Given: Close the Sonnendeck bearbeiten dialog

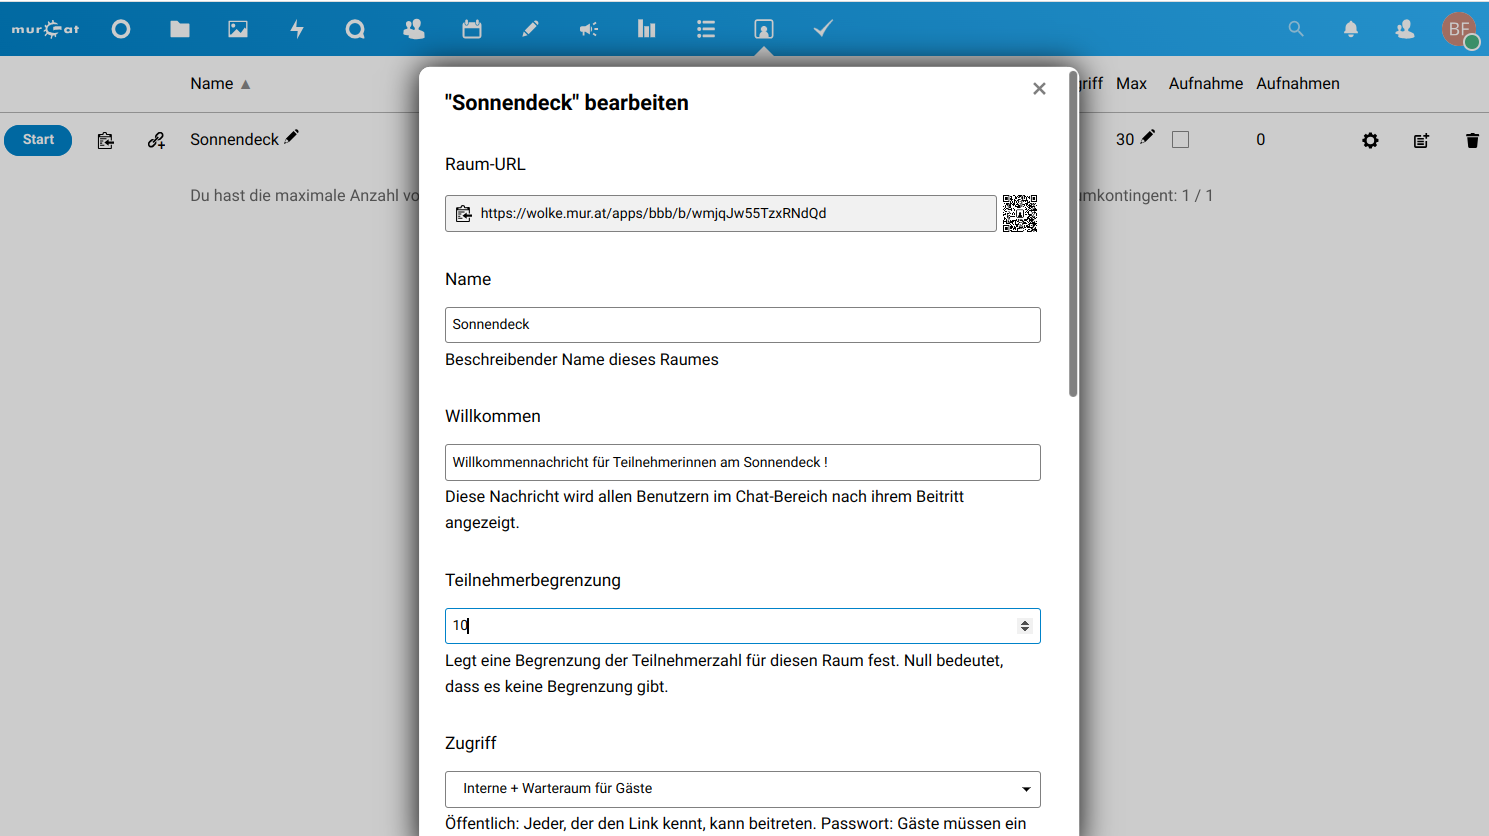Looking at the screenshot, I should tap(1039, 89).
